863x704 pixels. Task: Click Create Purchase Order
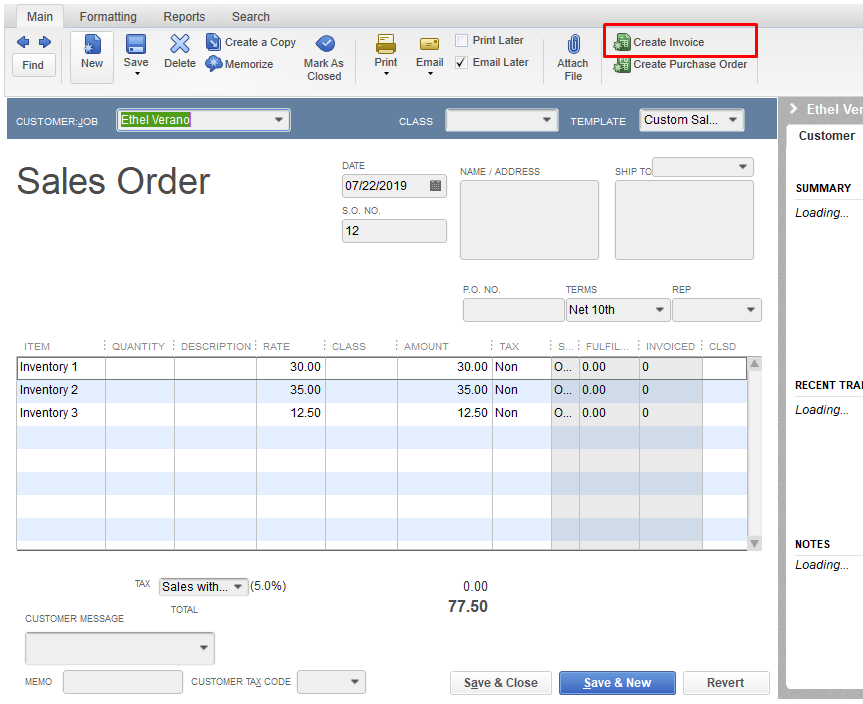(680, 64)
